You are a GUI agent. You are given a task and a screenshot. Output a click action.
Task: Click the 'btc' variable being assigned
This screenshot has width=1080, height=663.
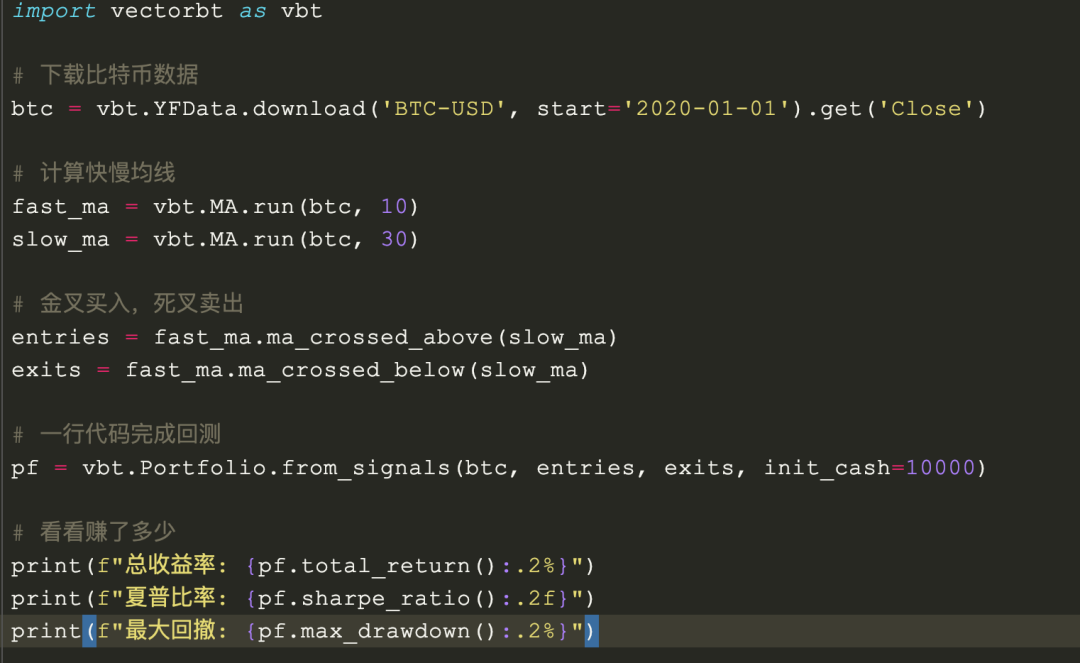pyautogui.click(x=32, y=109)
